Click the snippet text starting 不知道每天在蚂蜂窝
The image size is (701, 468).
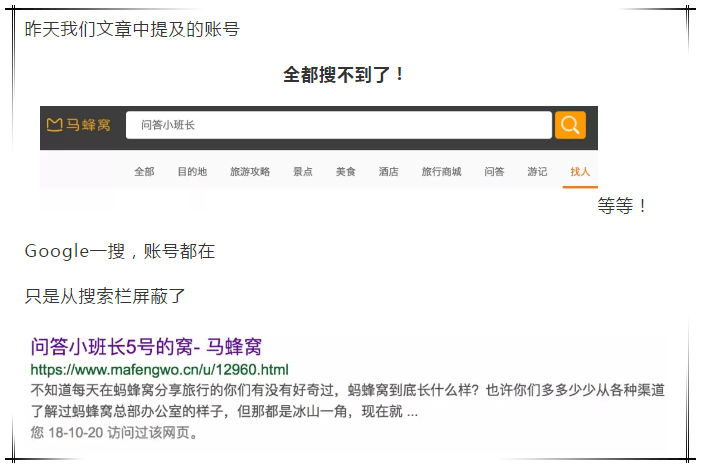(x=347, y=401)
